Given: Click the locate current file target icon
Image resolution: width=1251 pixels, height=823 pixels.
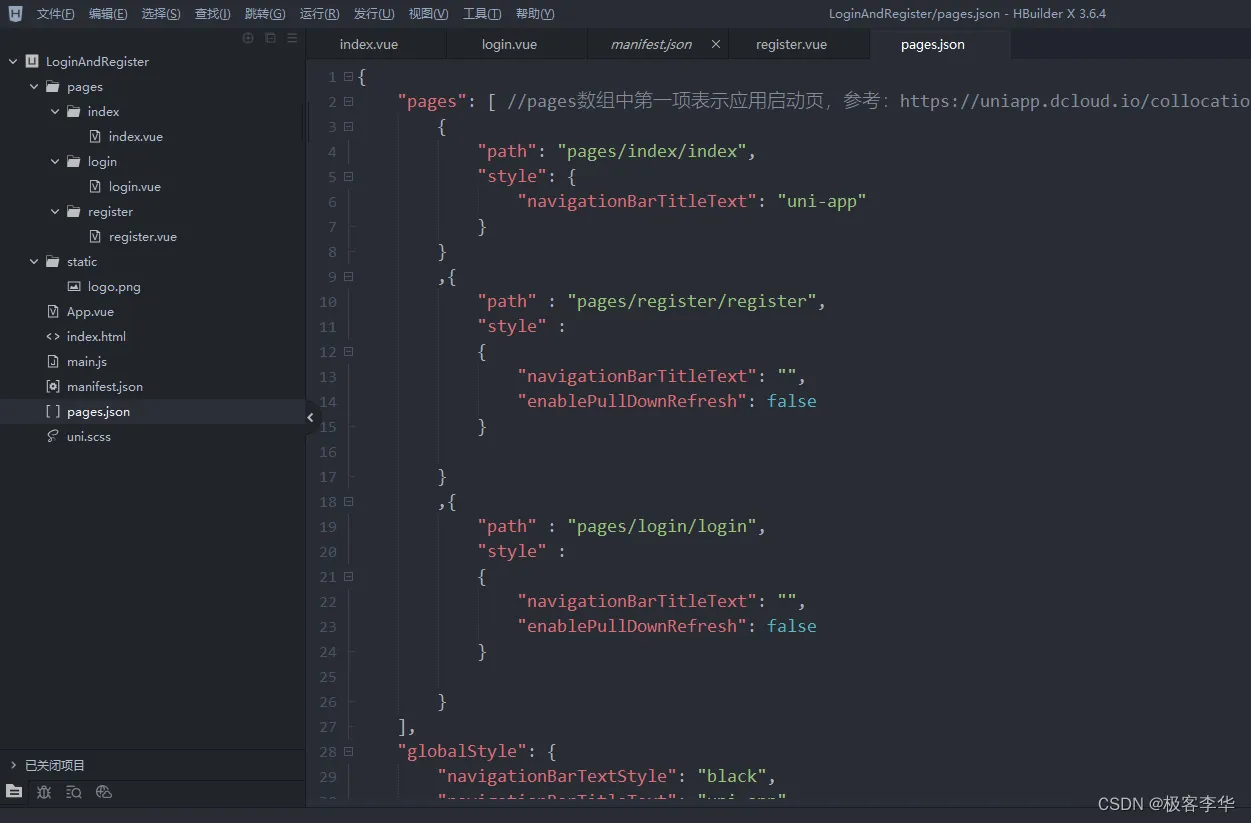Looking at the screenshot, I should point(248,38).
